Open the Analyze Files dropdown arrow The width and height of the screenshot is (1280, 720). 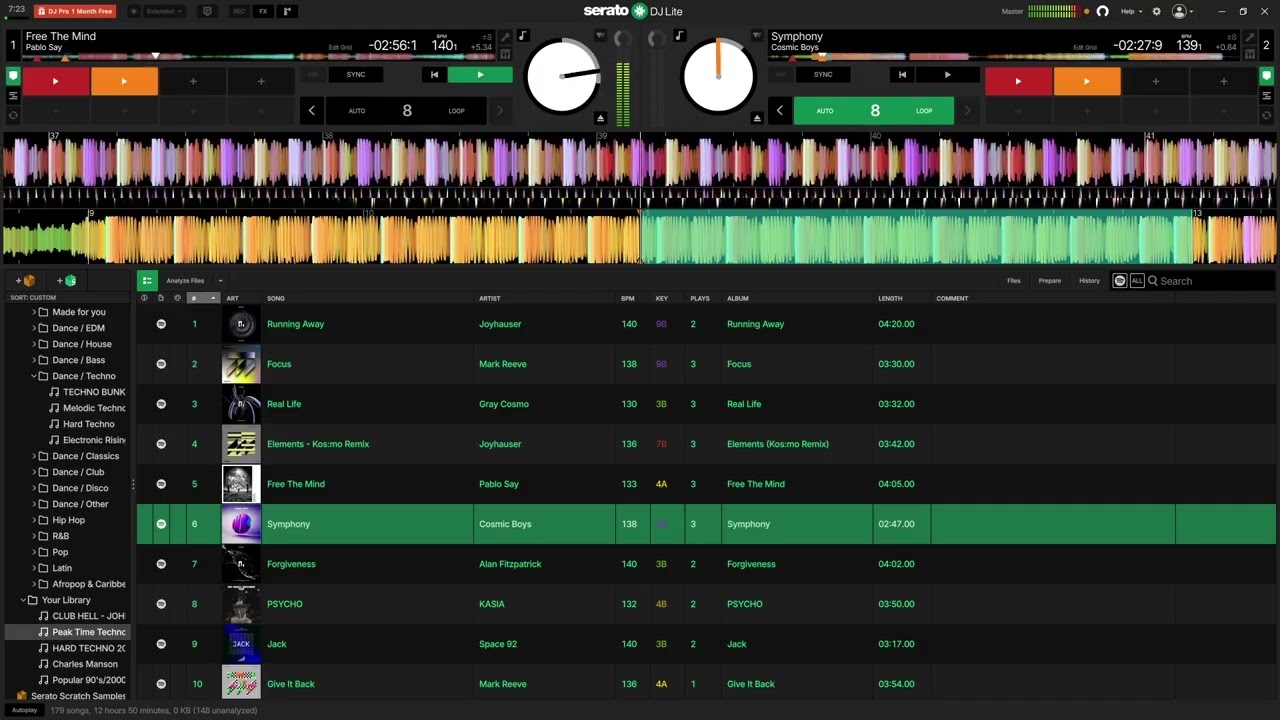pyautogui.click(x=220, y=281)
